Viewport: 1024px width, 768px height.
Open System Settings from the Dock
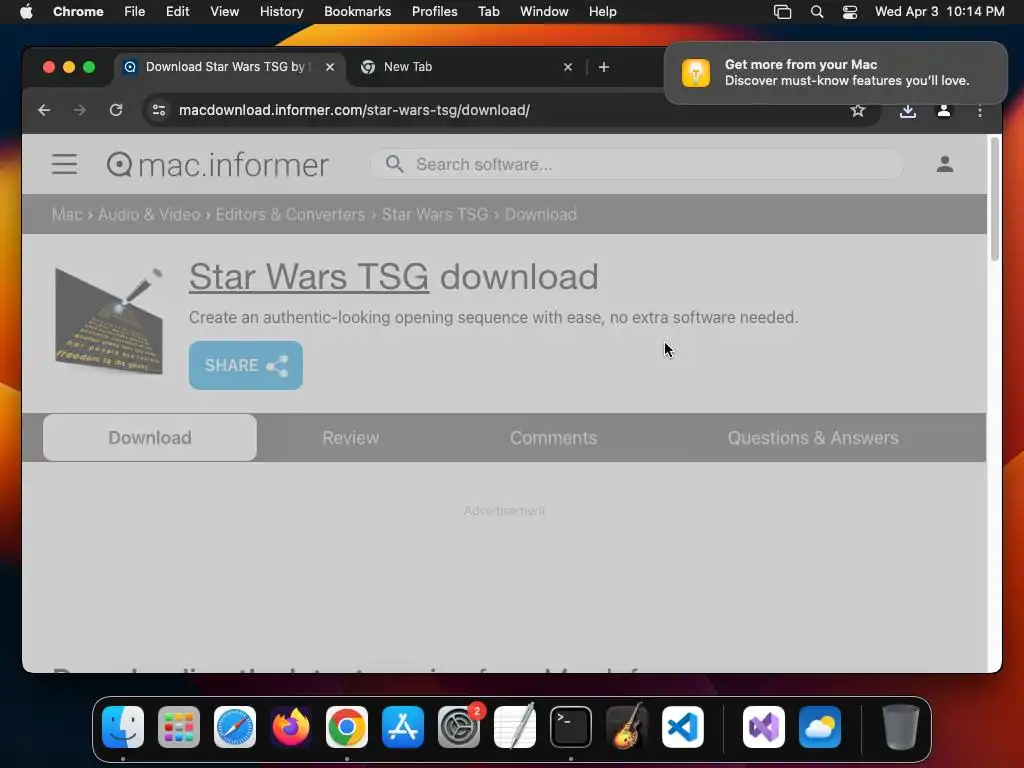pyautogui.click(x=459, y=727)
